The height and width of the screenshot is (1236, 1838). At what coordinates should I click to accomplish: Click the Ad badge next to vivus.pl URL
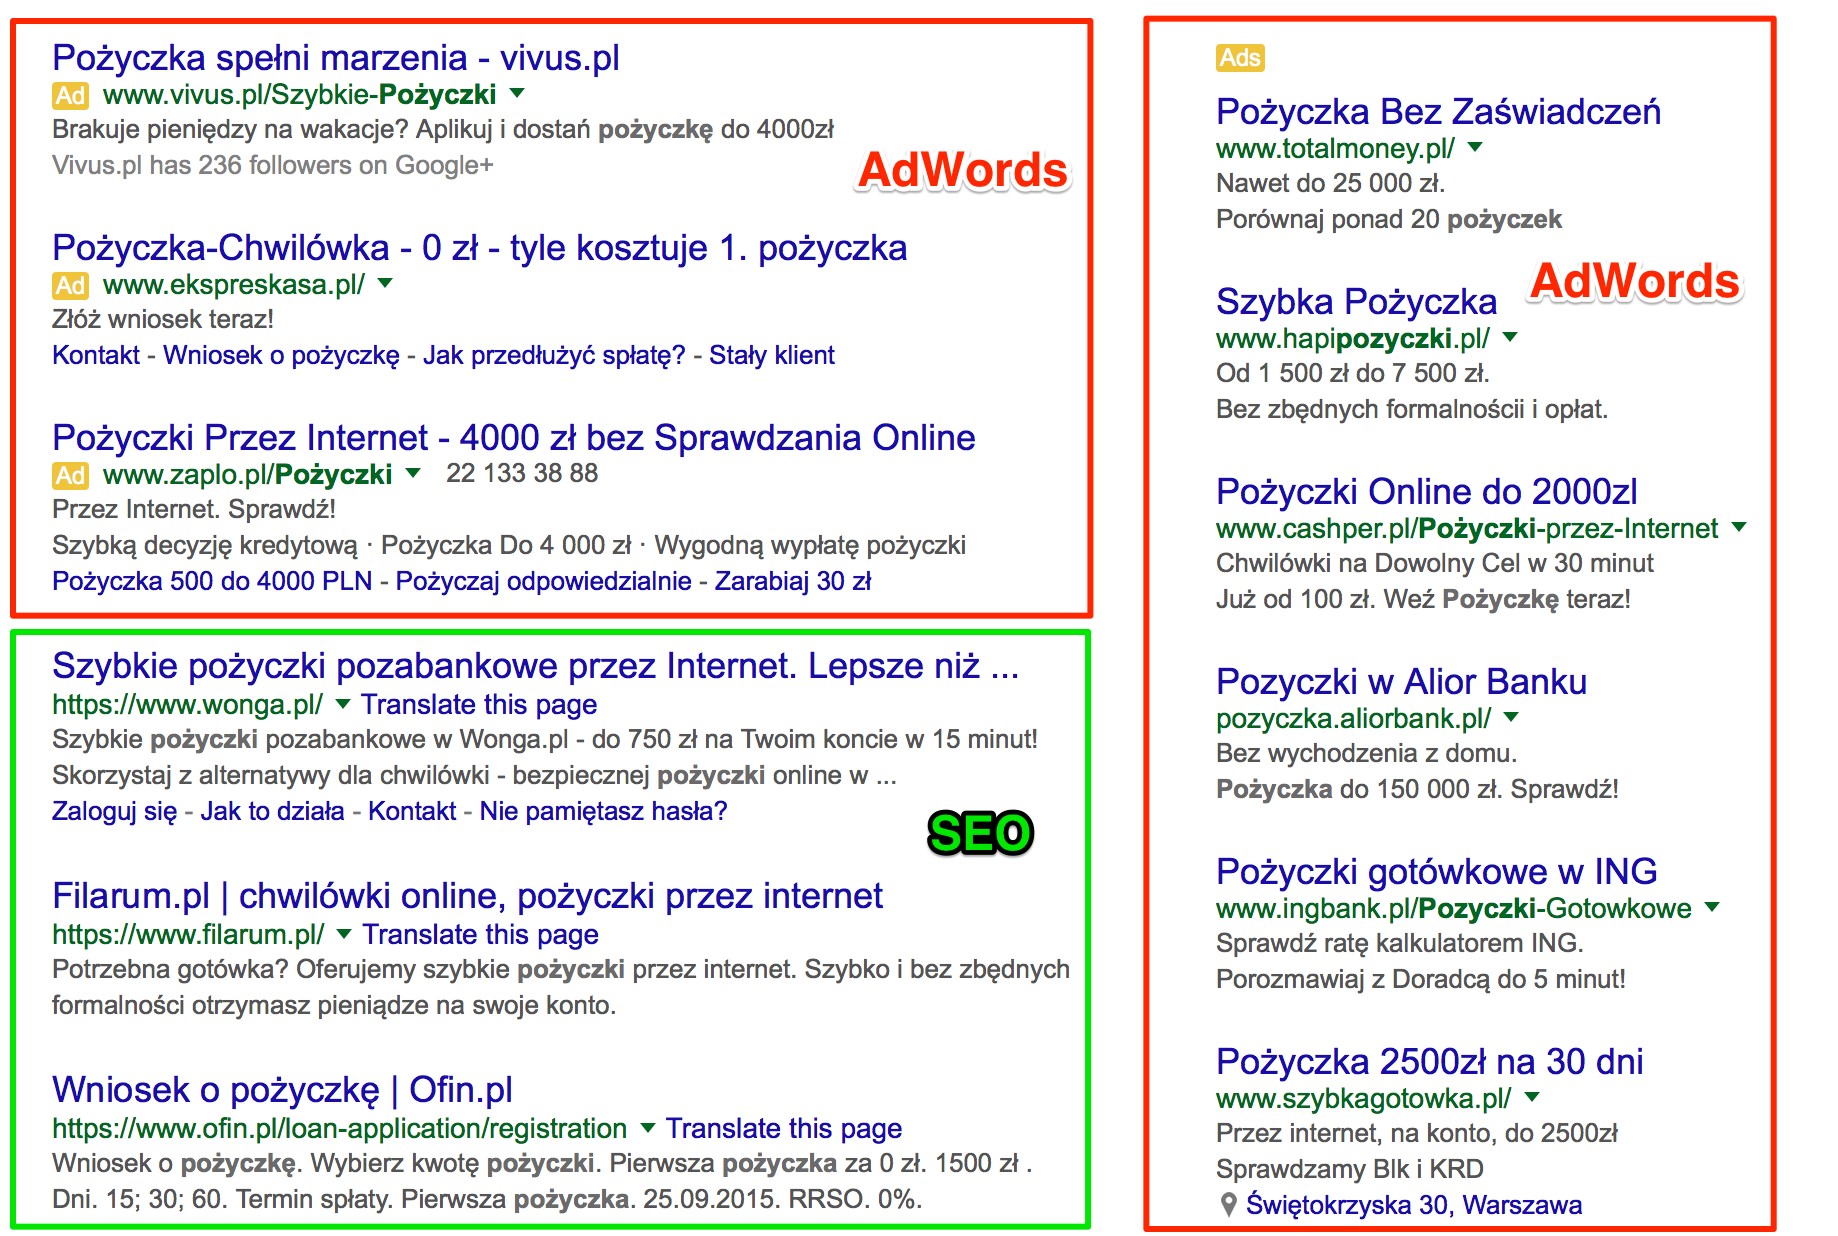pyautogui.click(x=70, y=96)
